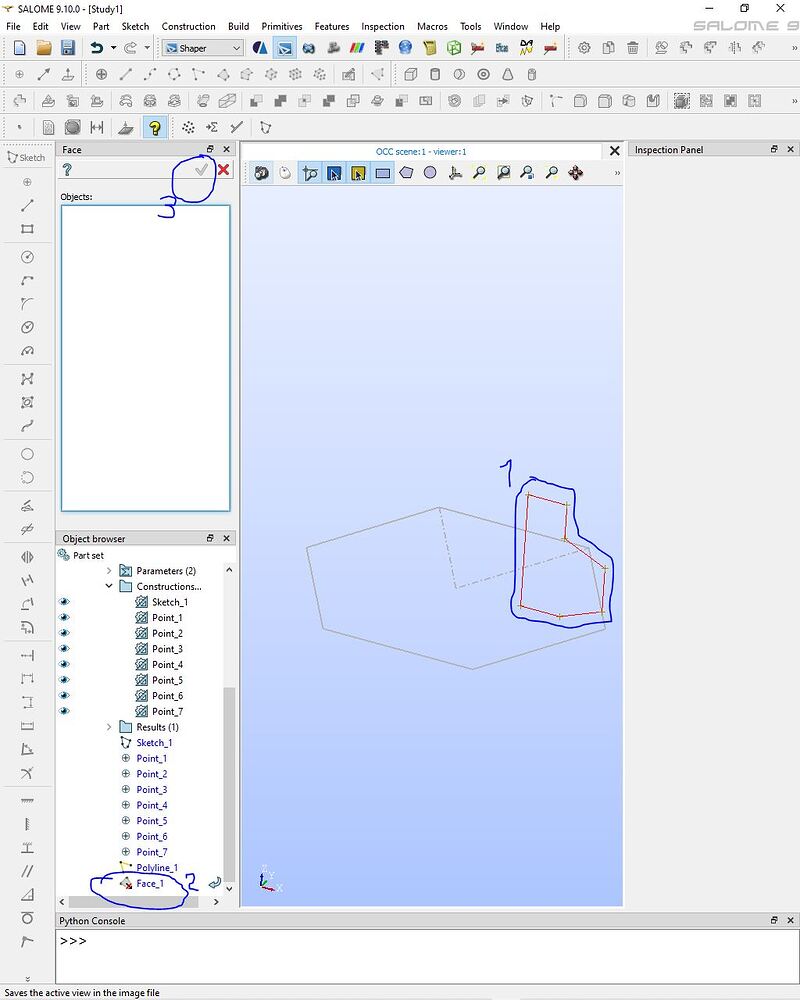
Task: Click the trihedron axes icon in viewer
Action: (455, 173)
